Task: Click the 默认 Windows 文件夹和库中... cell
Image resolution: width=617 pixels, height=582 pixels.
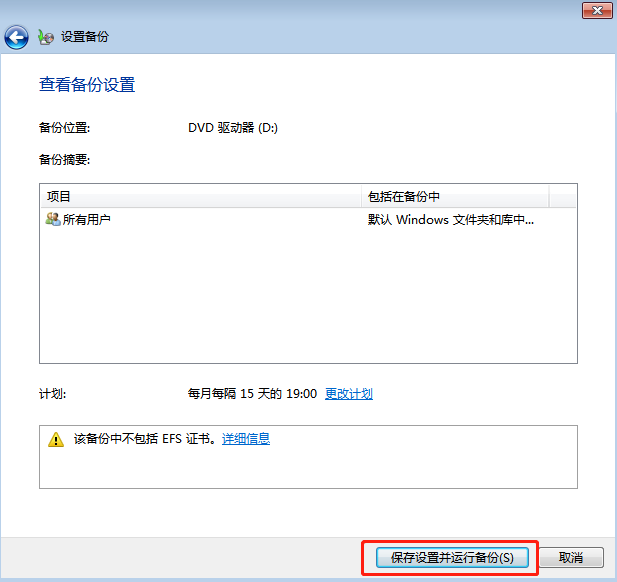Action: tap(451, 219)
